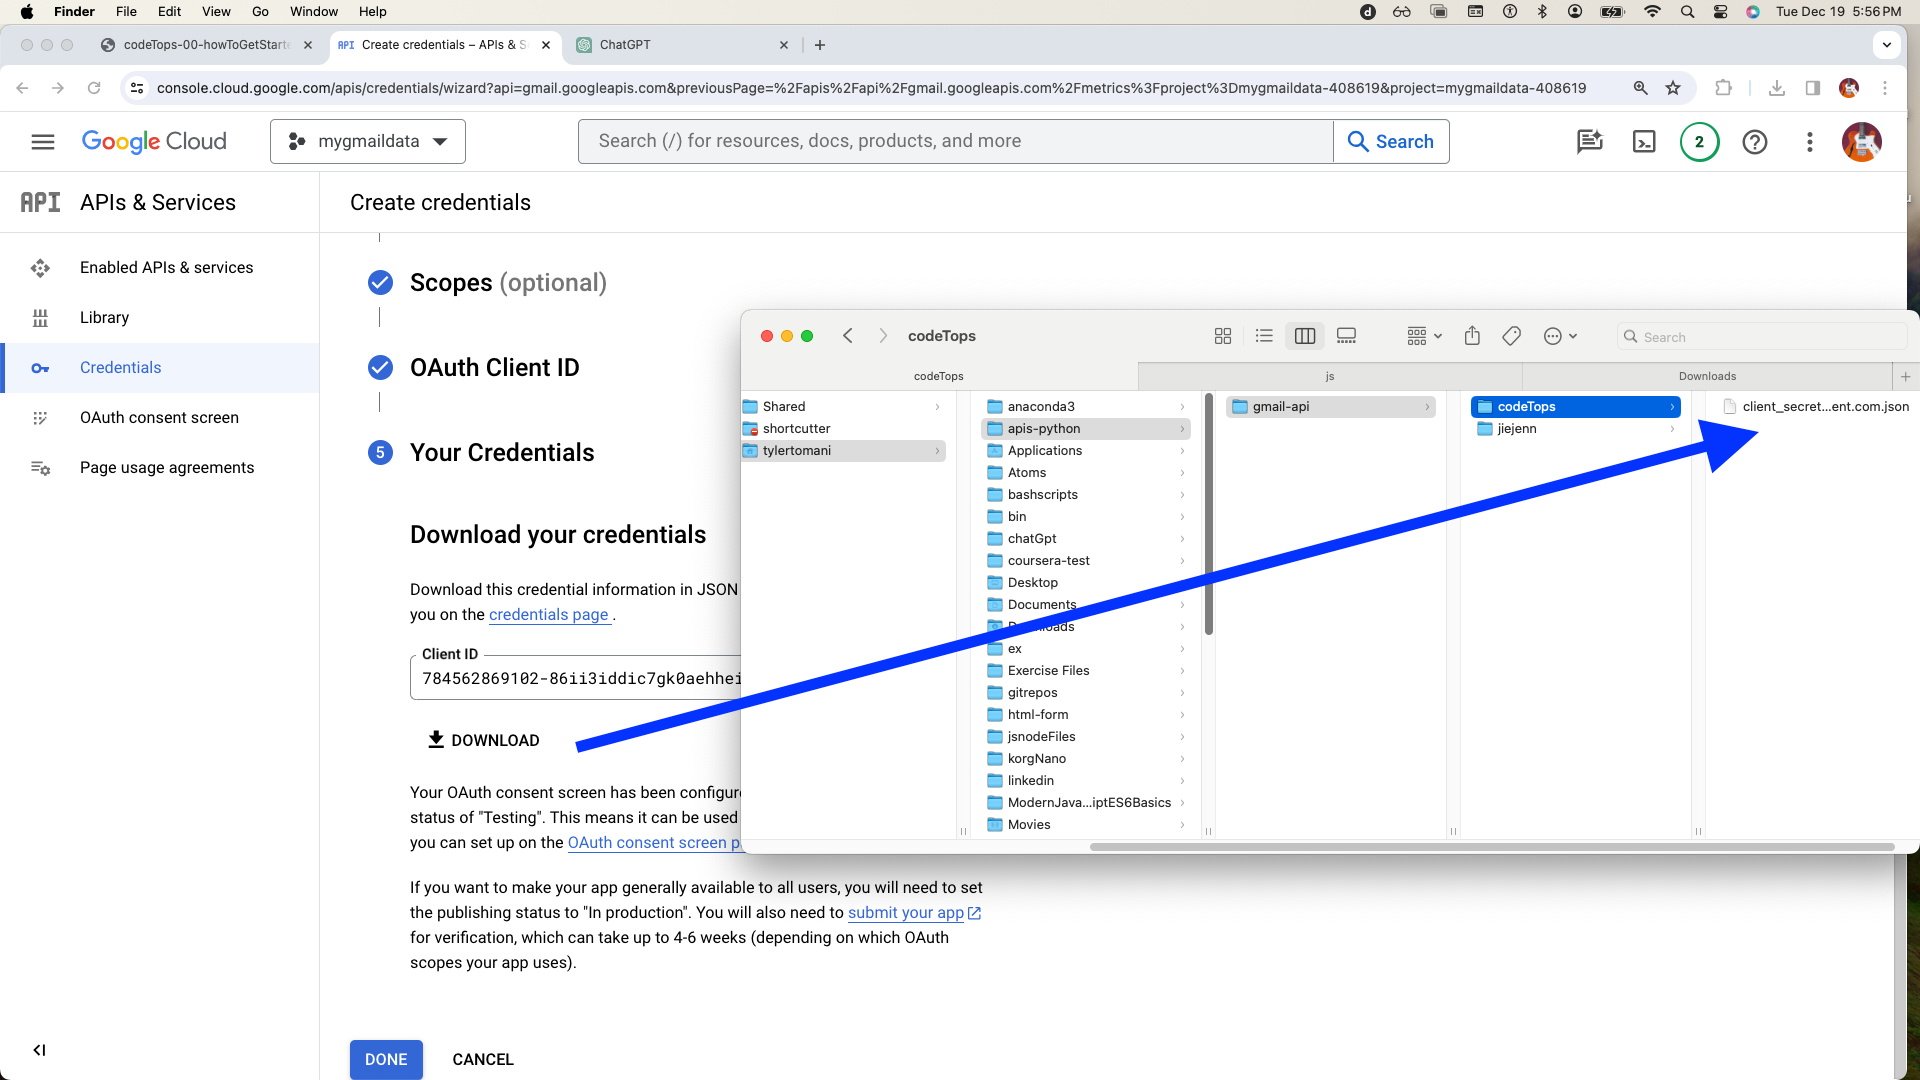Open the Google Cloud navigation hamburger menu

[43, 142]
